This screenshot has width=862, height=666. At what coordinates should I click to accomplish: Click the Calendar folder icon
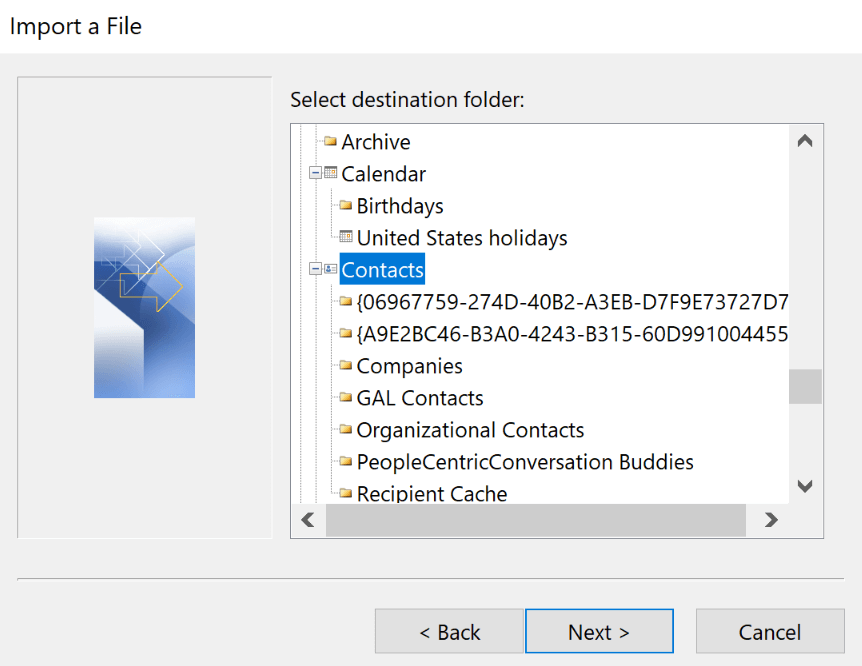[331, 173]
